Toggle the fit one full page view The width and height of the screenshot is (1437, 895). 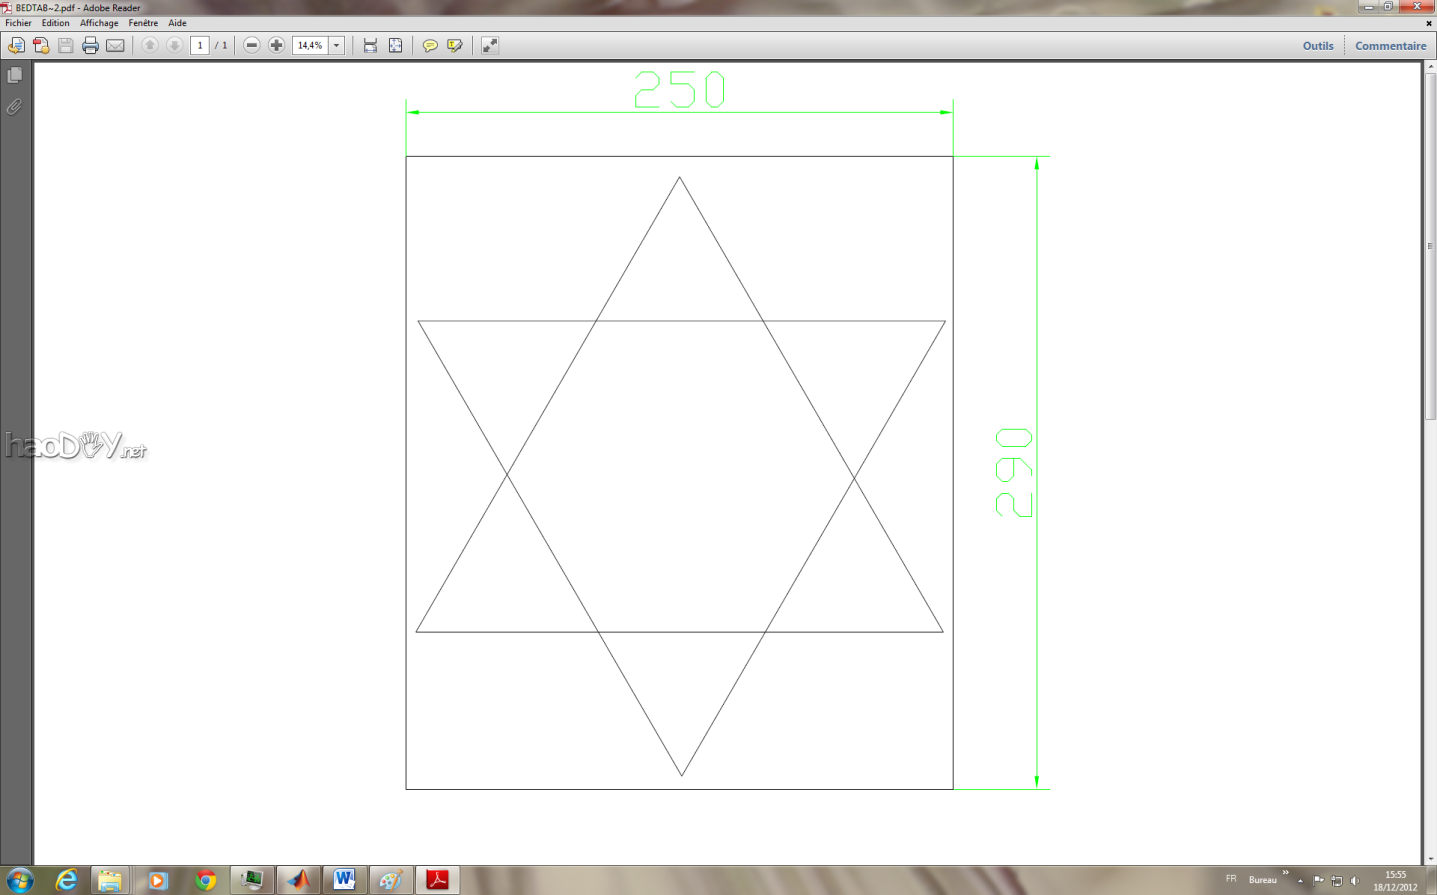click(396, 45)
